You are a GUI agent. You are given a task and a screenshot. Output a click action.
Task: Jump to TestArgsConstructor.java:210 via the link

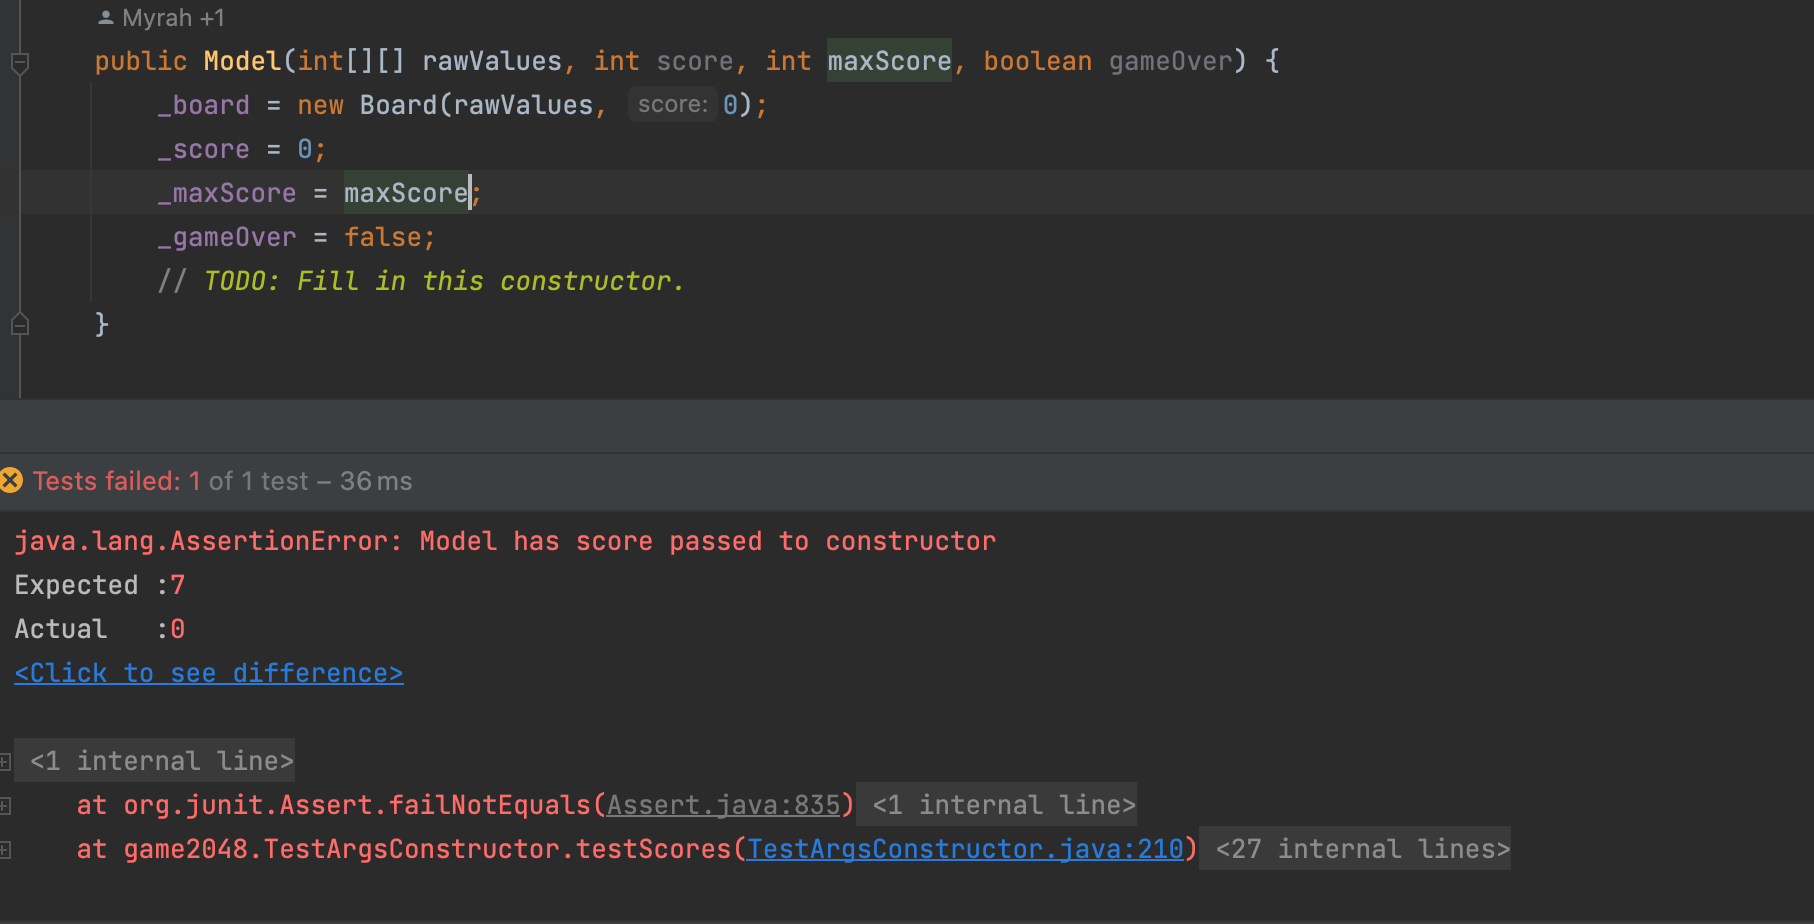965,849
